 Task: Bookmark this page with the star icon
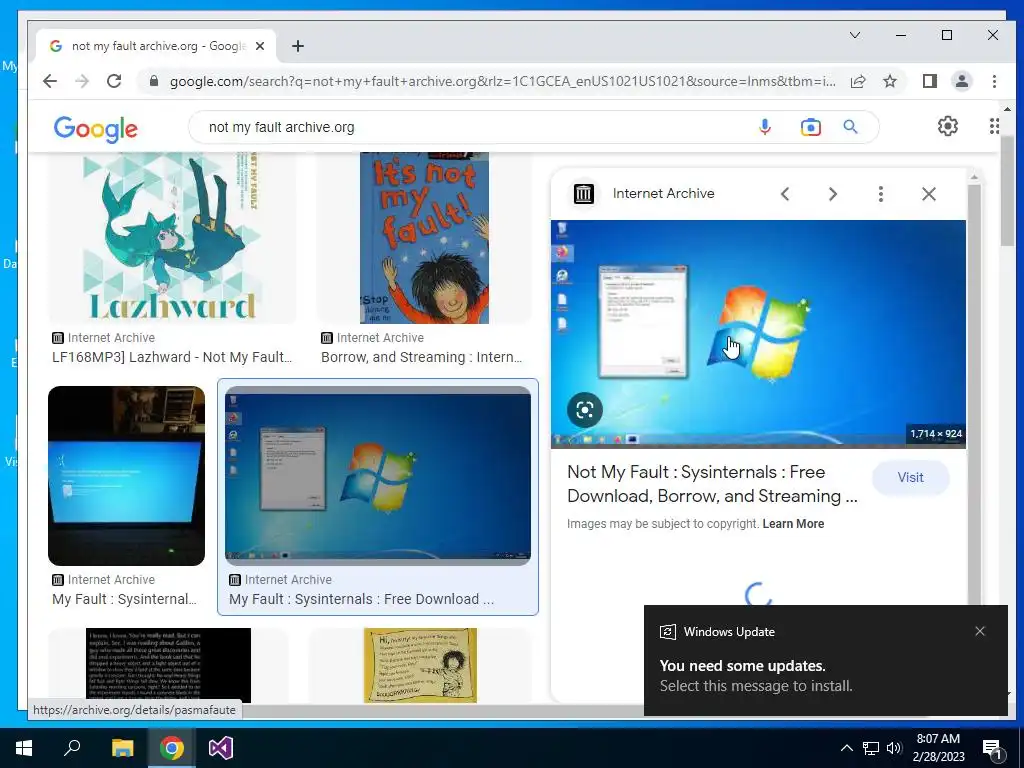click(889, 81)
